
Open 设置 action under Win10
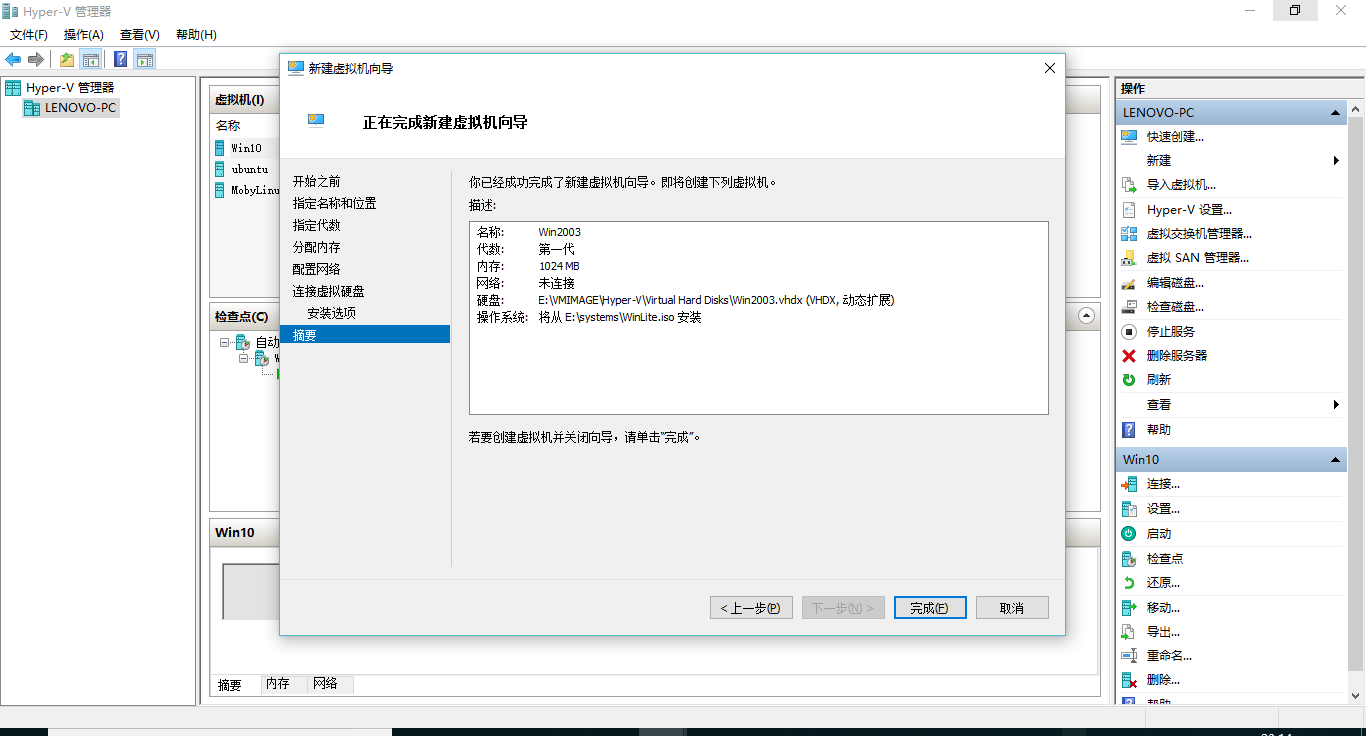1163,509
